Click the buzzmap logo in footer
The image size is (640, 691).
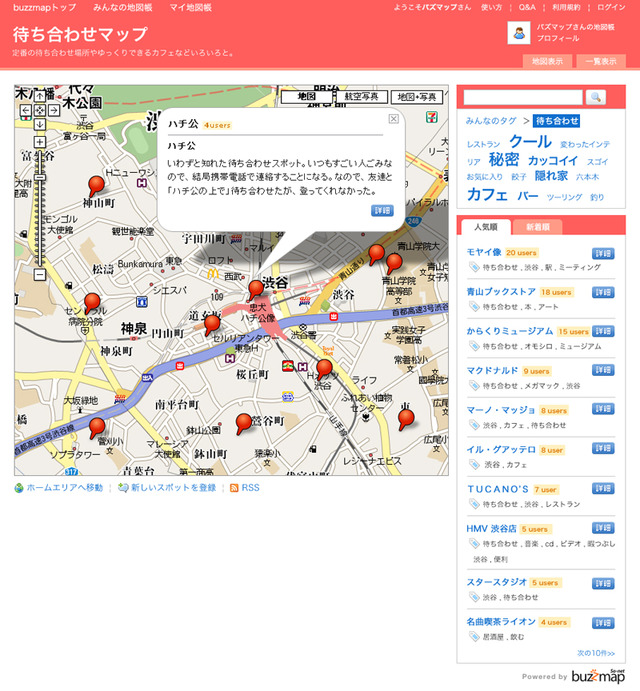coord(598,676)
